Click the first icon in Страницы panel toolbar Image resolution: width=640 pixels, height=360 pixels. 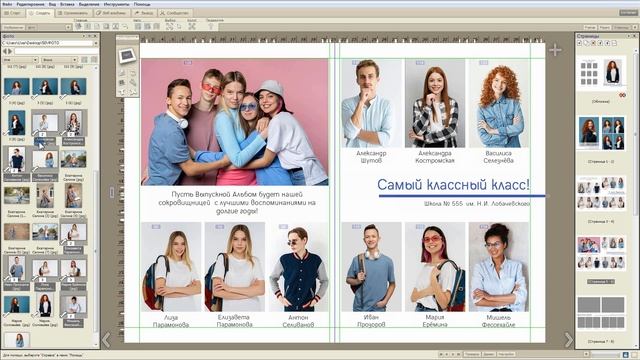[580, 43]
